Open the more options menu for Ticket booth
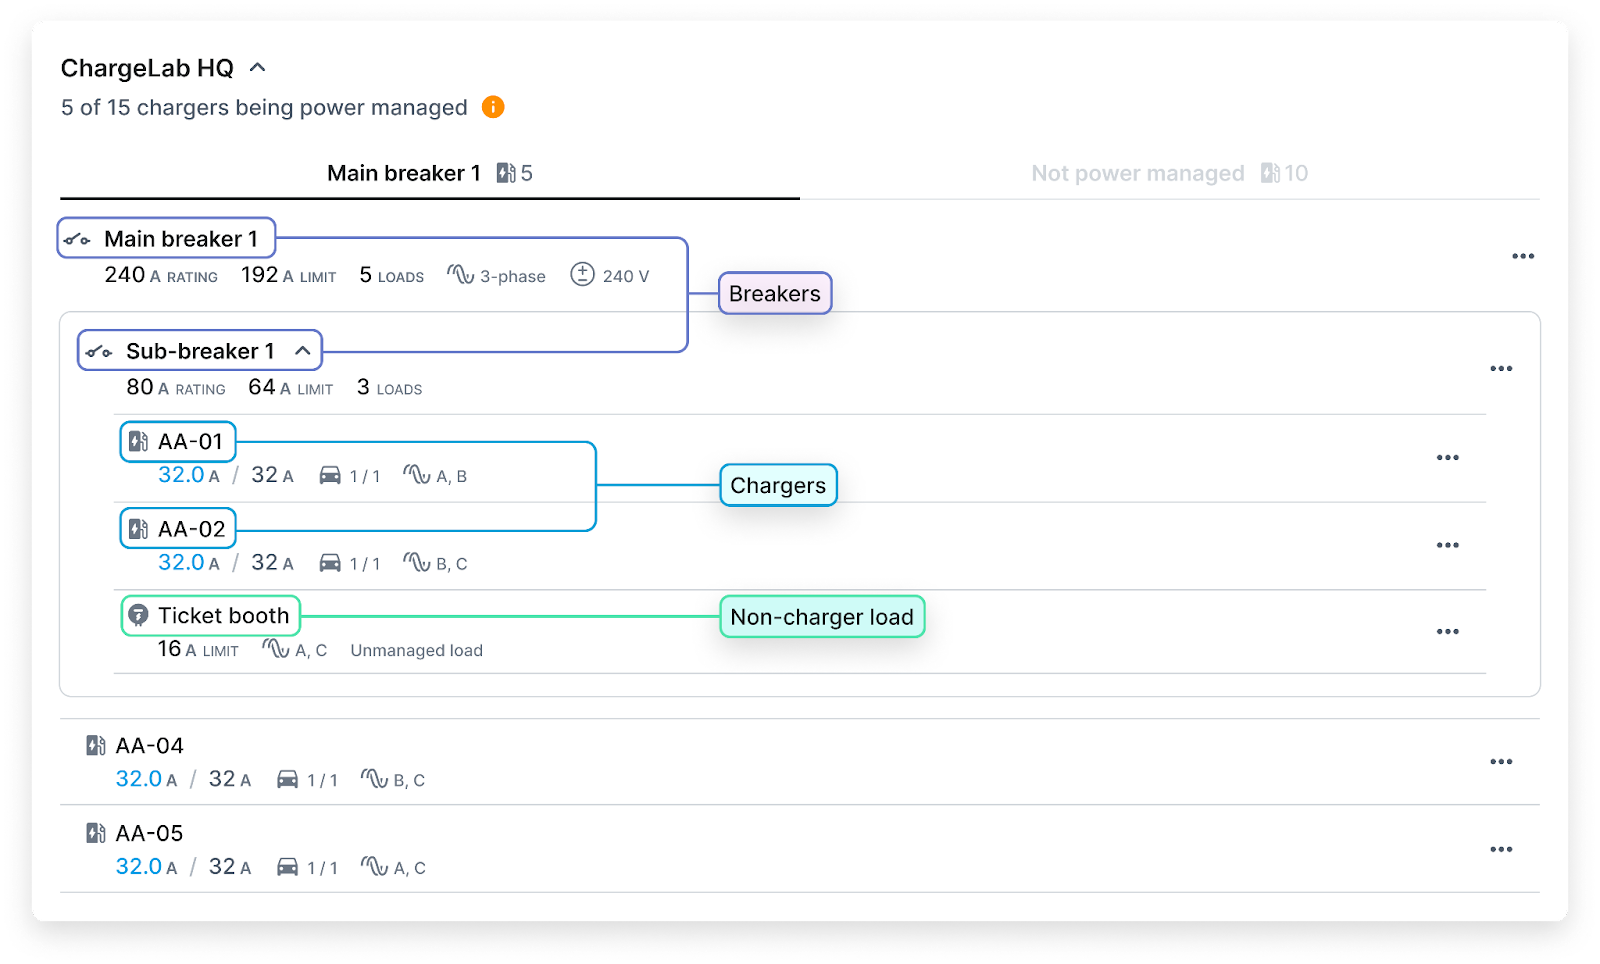Viewport: 1600px width, 964px height. 1448,632
